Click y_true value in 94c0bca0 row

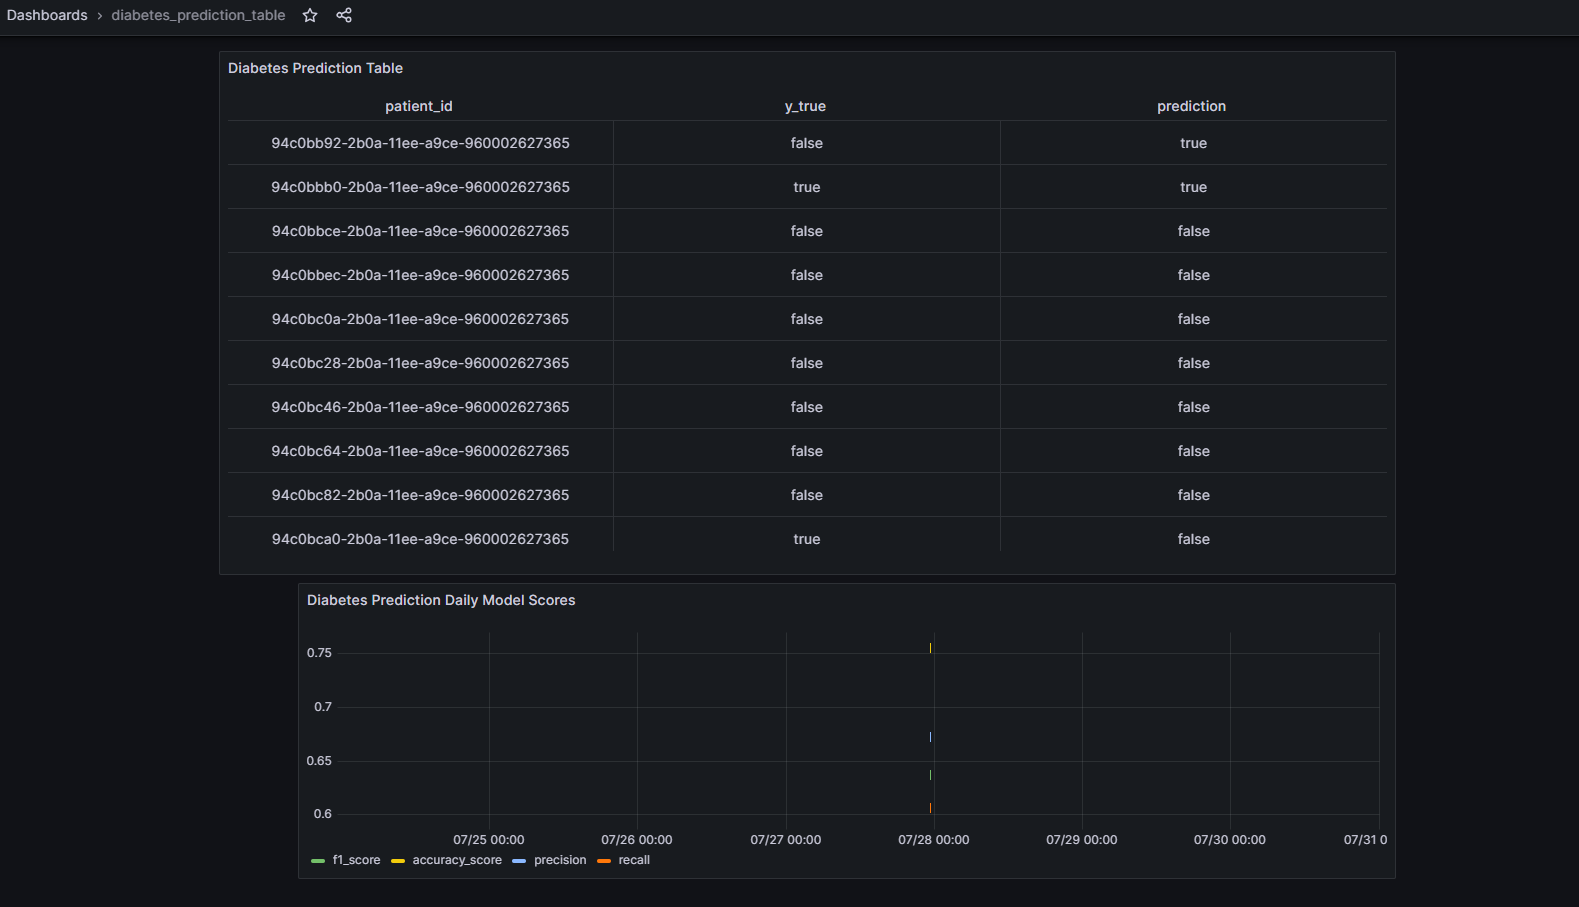[807, 539]
